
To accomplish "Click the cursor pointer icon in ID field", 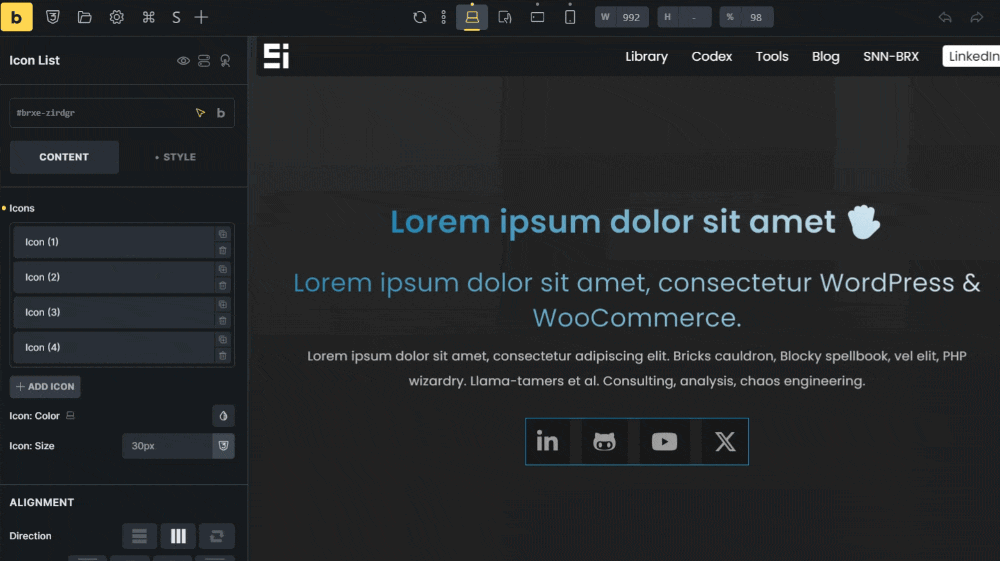I will click(x=200, y=113).
